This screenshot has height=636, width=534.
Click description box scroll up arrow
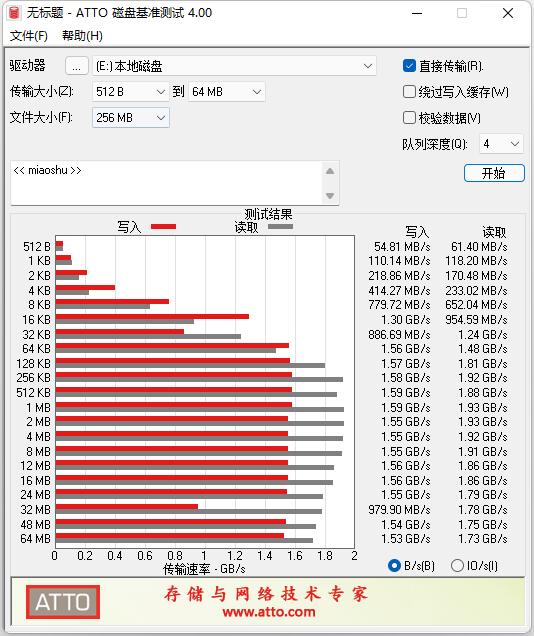(x=330, y=171)
